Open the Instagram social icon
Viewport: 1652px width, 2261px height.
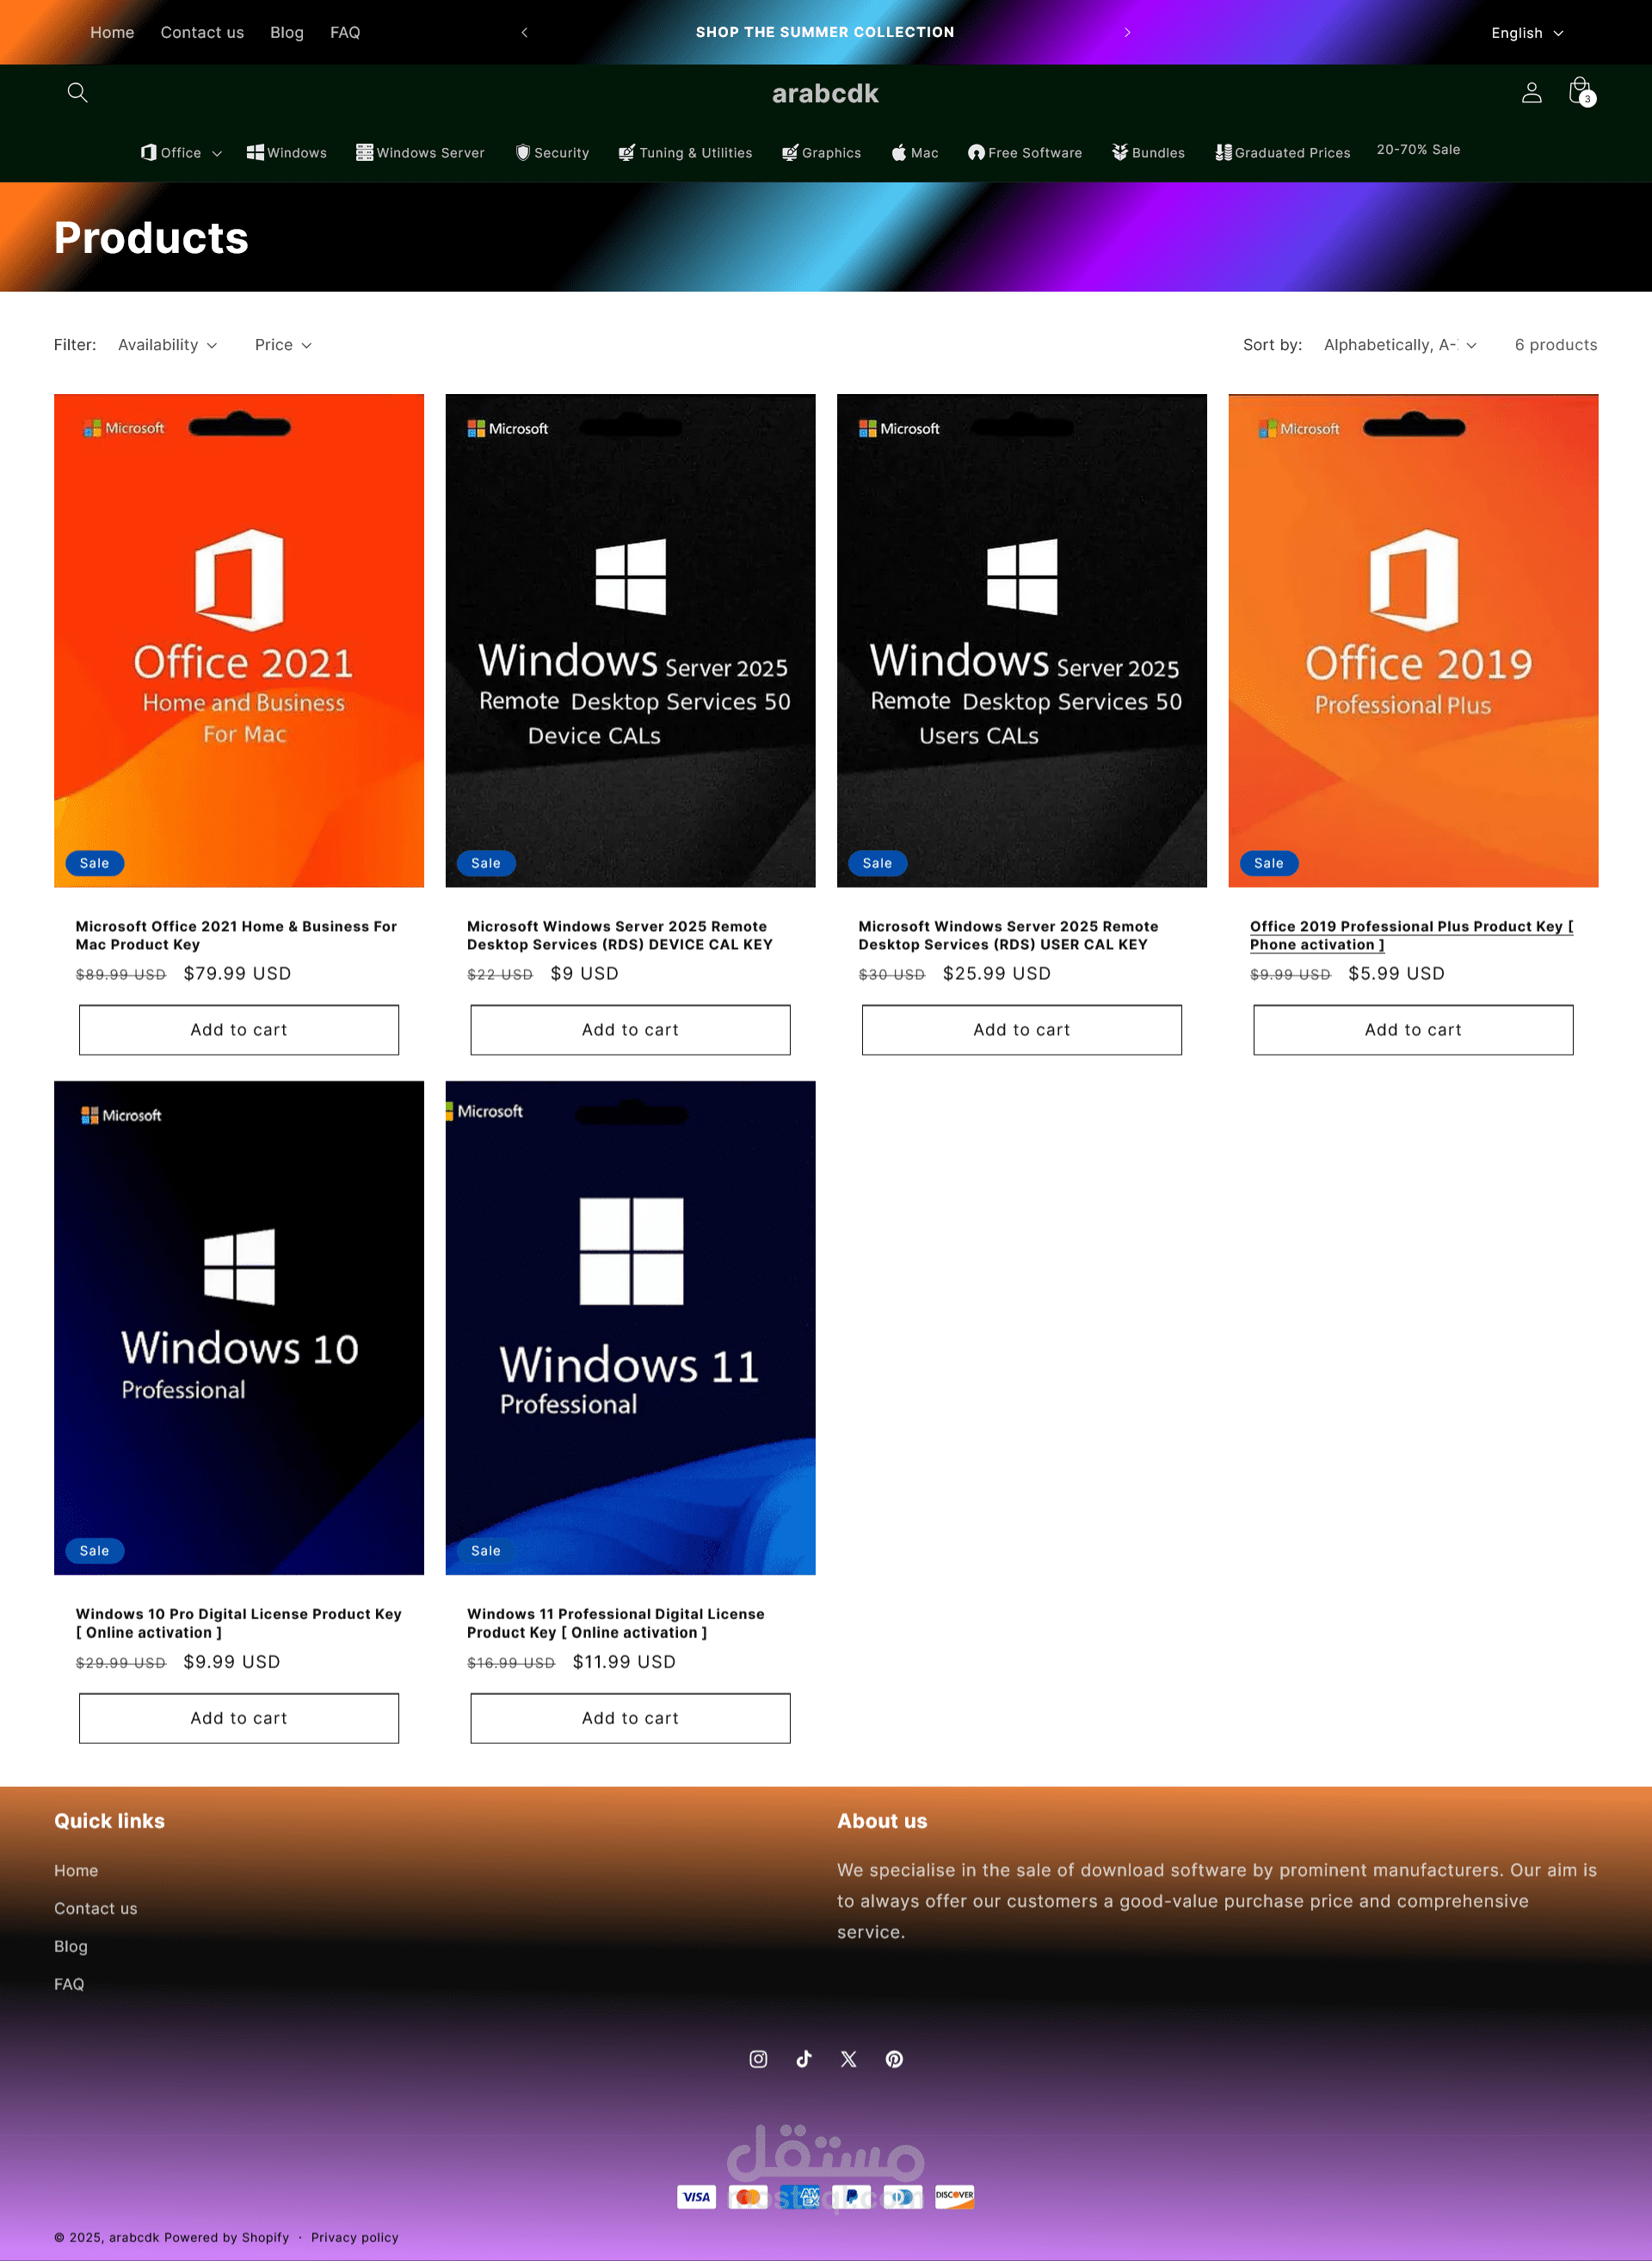(x=758, y=2058)
